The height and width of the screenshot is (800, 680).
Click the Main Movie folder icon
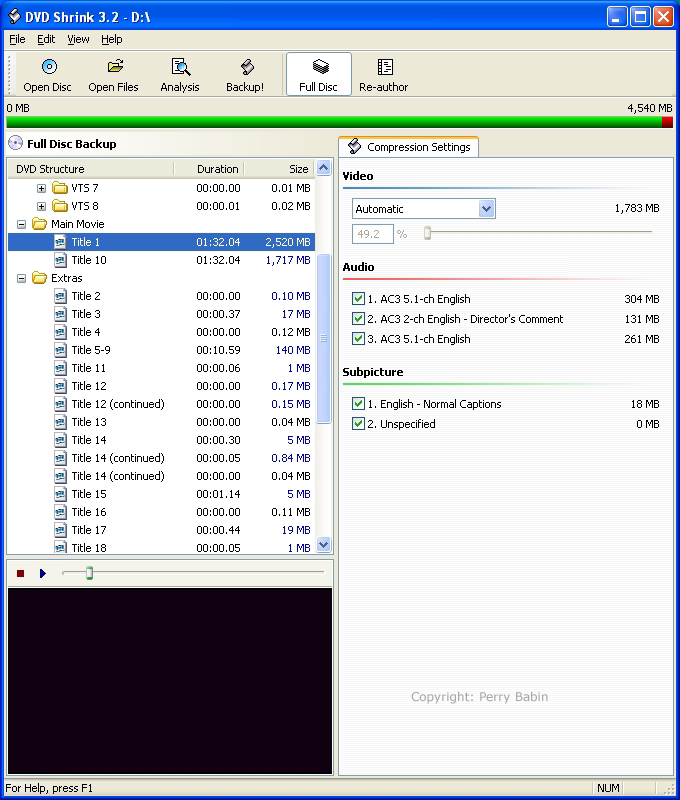point(40,224)
